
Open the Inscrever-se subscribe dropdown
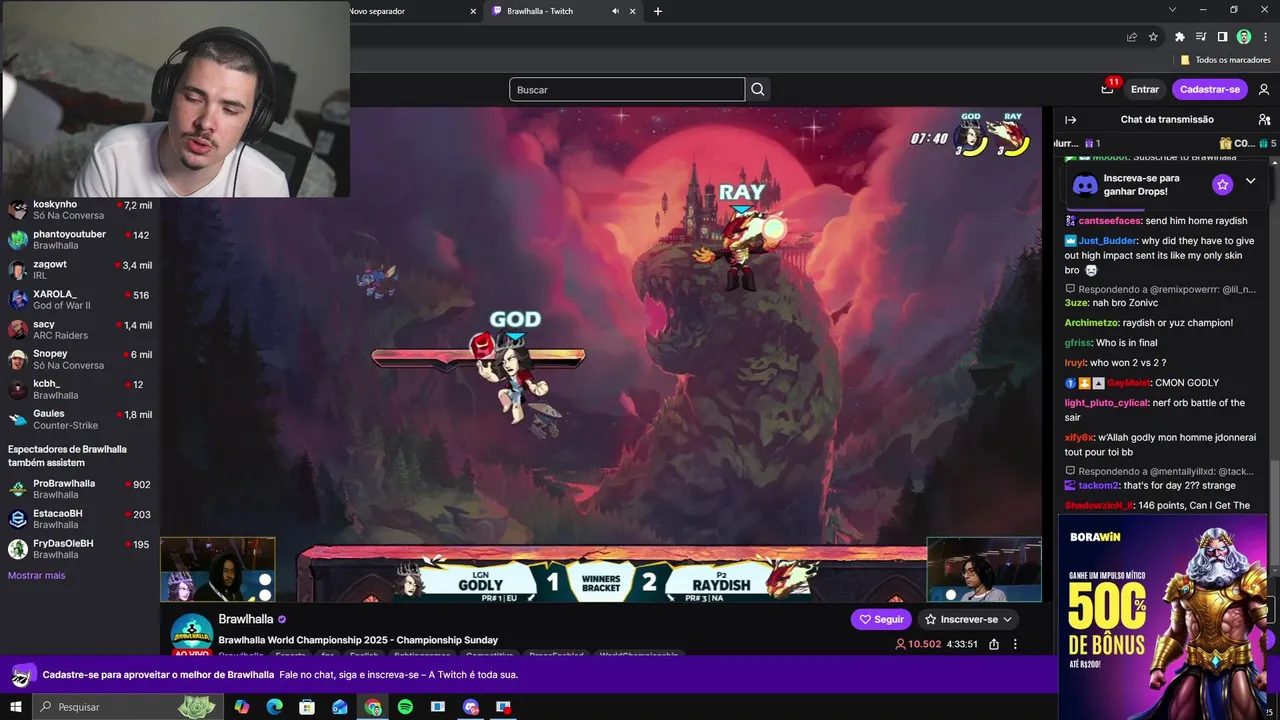click(x=968, y=619)
